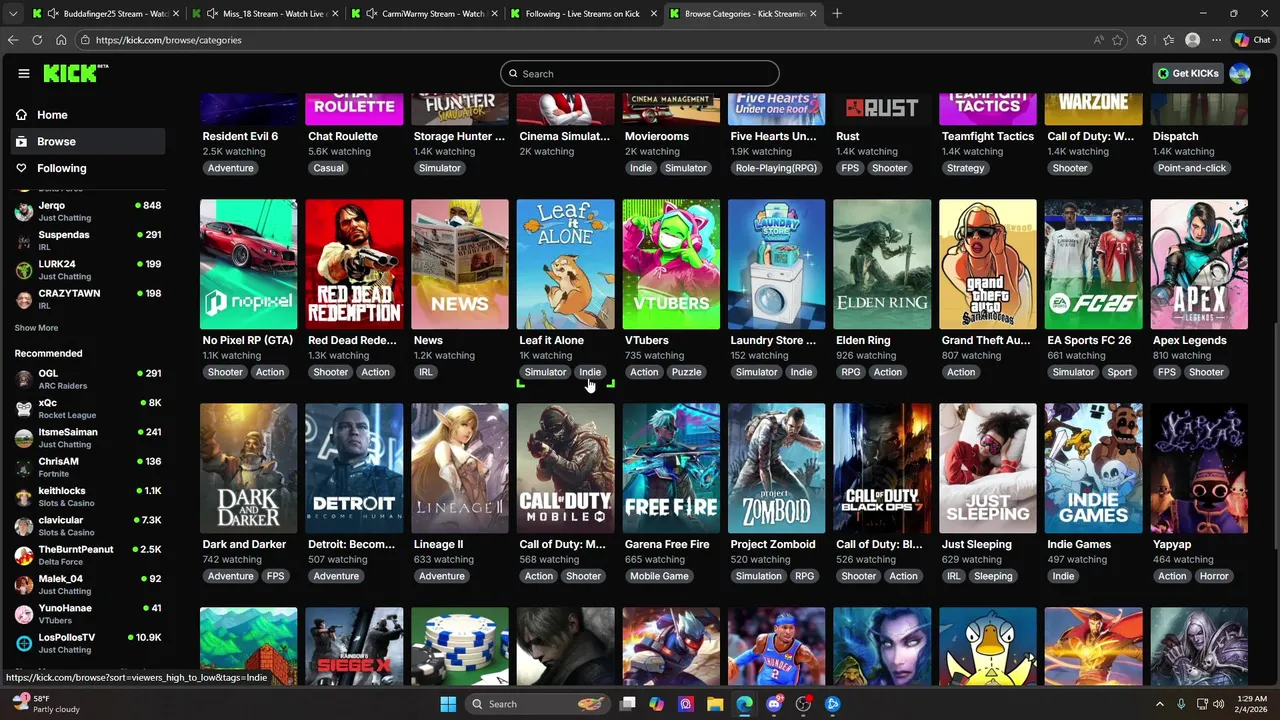Viewport: 1280px width, 720px height.
Task: Click TheBurntPeanut in Recommended list
Action: tap(88, 555)
